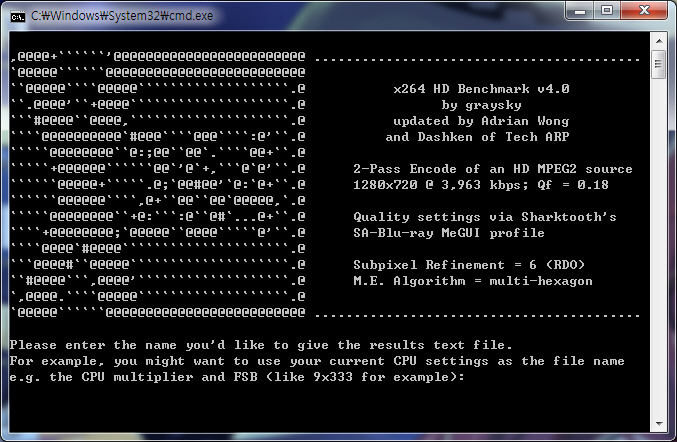Click the empty scrollbar track below thumb
The image size is (677, 442).
point(659,246)
